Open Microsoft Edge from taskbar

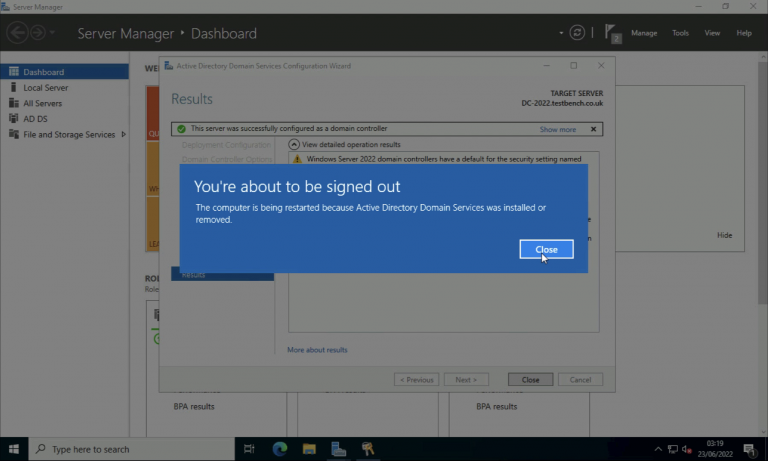280,449
